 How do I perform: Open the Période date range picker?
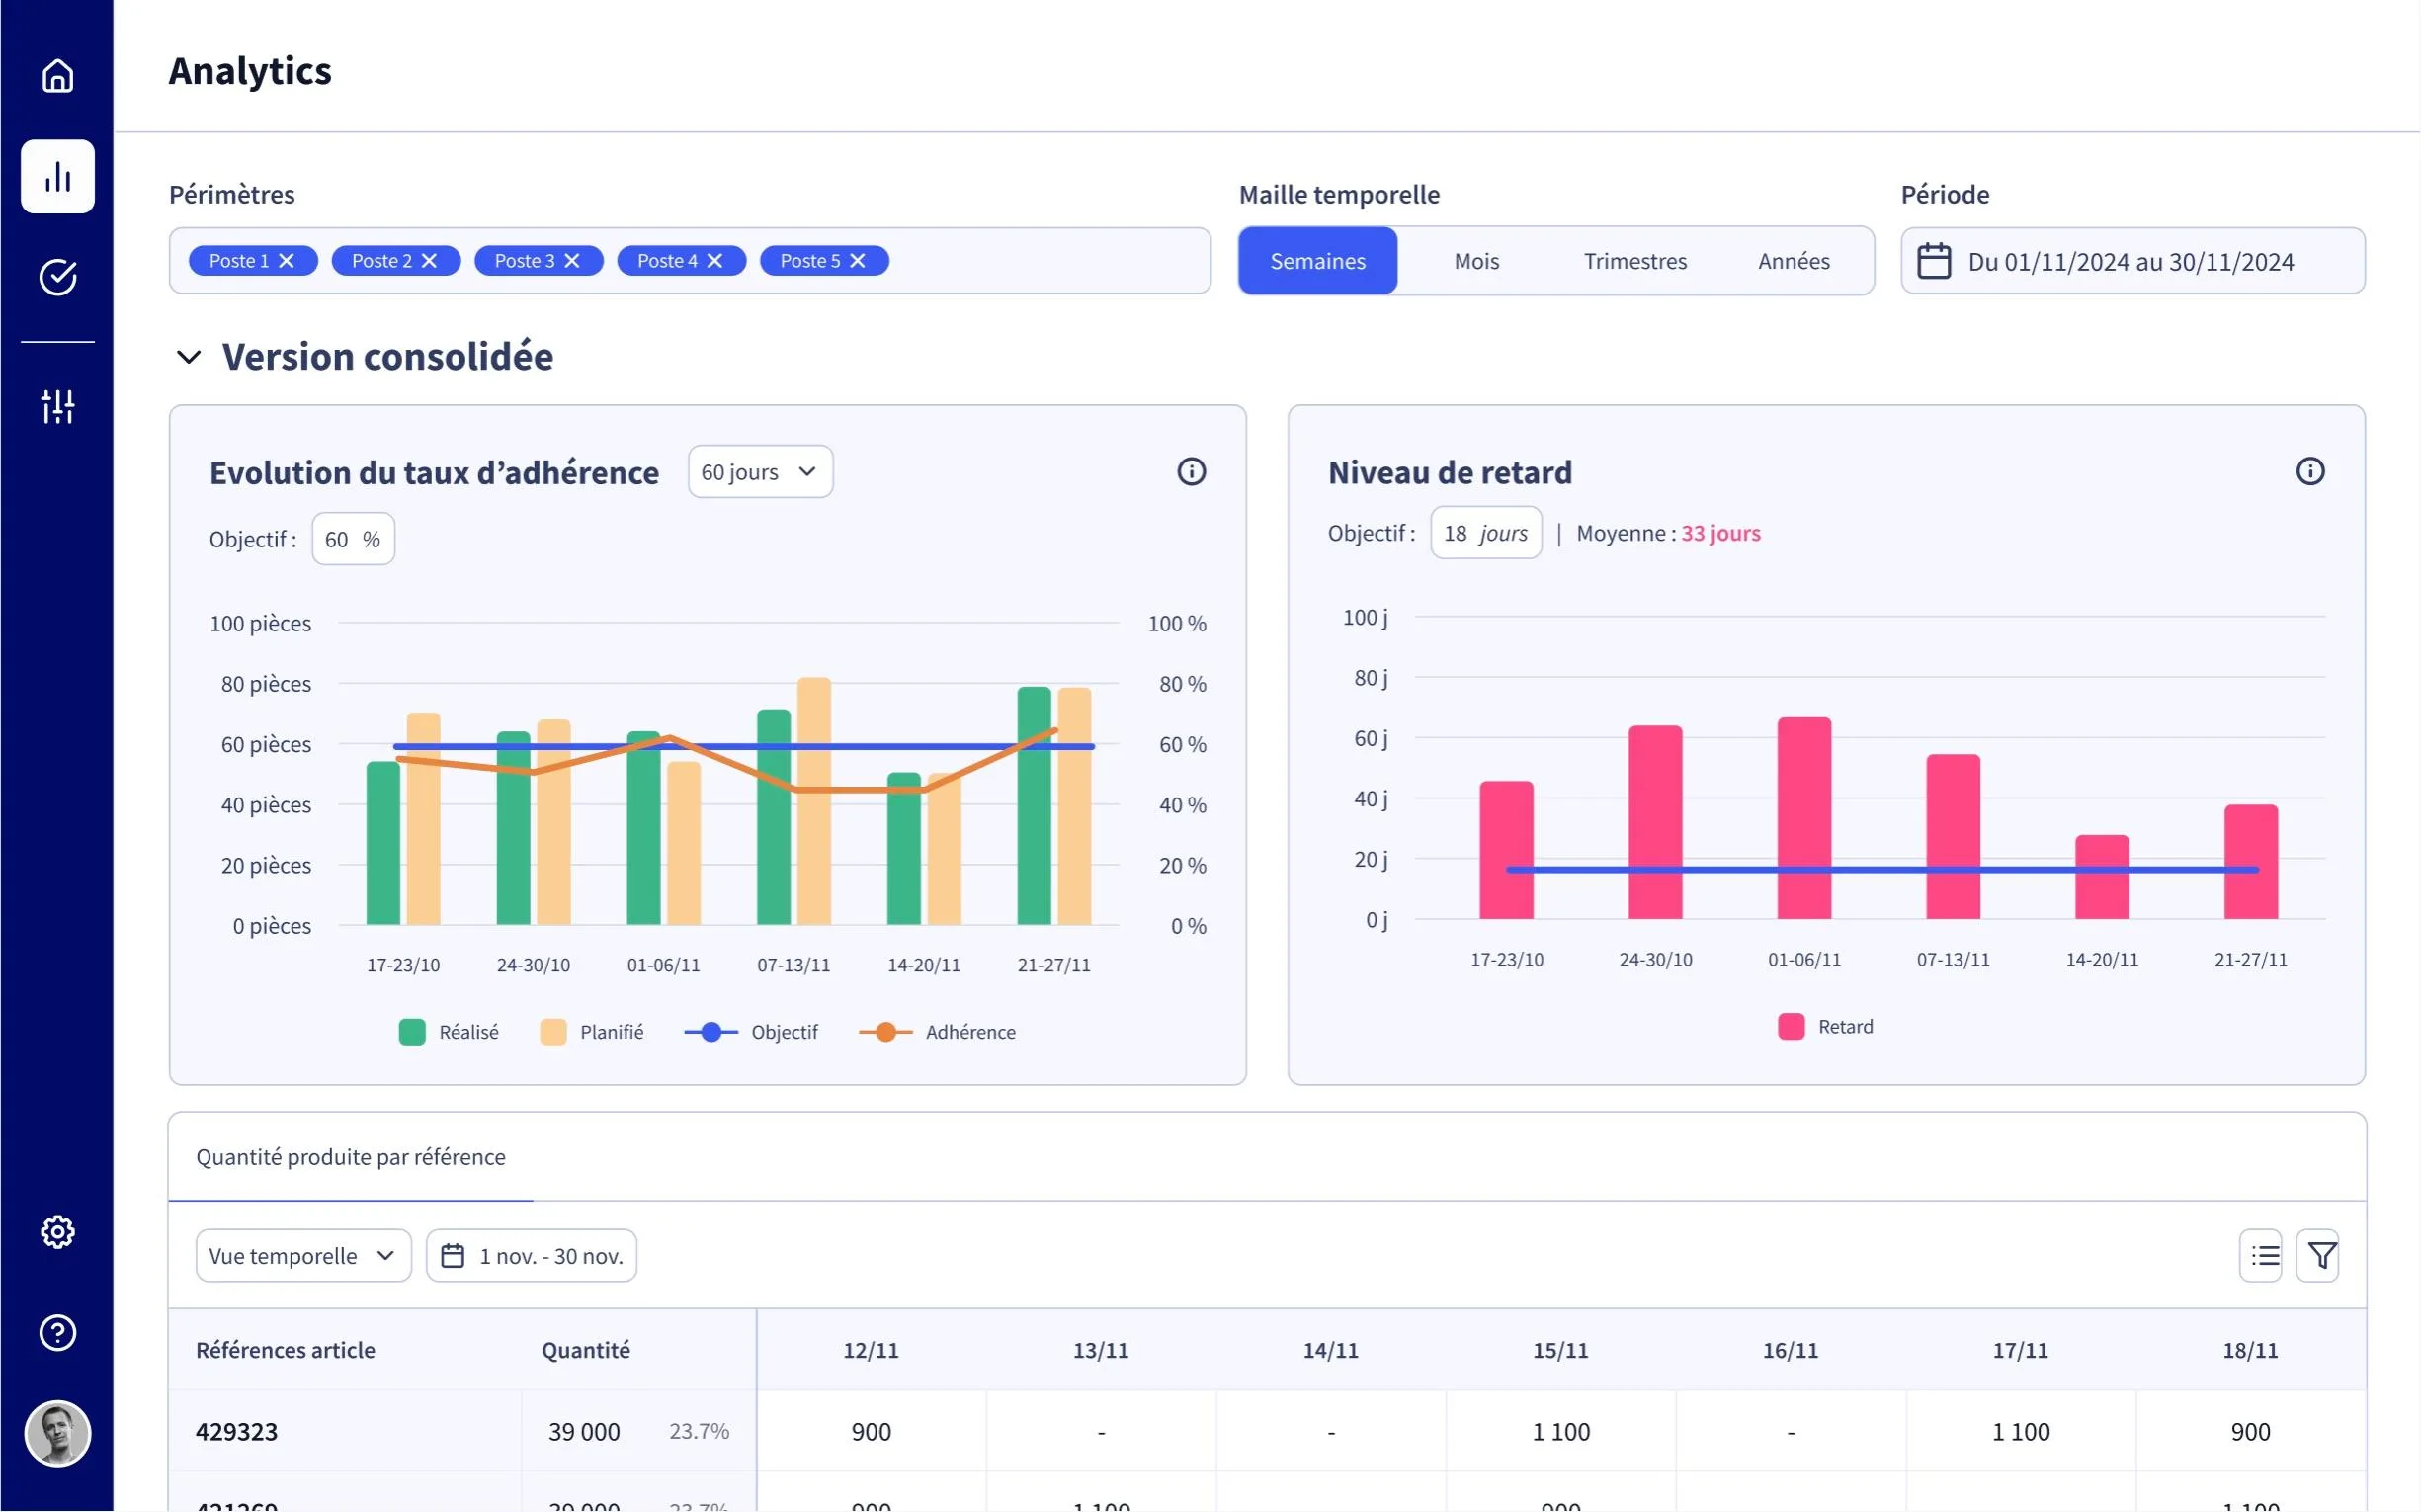2133,261
